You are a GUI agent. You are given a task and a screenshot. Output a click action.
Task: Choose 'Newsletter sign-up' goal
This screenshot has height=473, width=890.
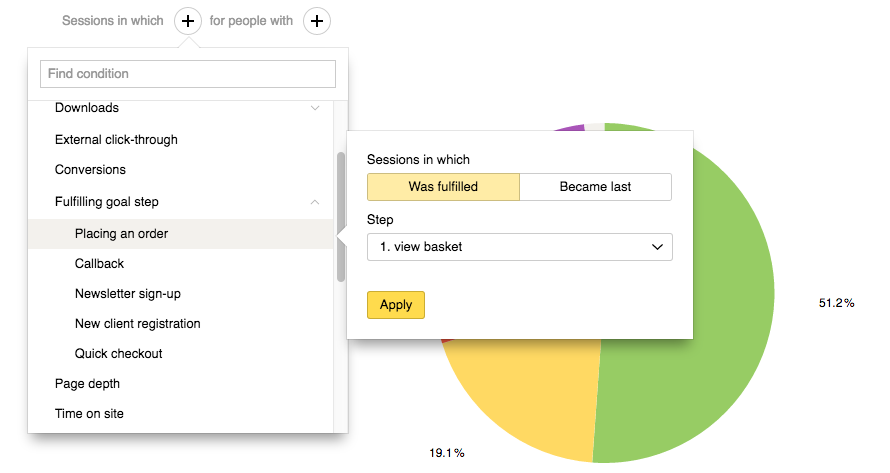(x=127, y=294)
